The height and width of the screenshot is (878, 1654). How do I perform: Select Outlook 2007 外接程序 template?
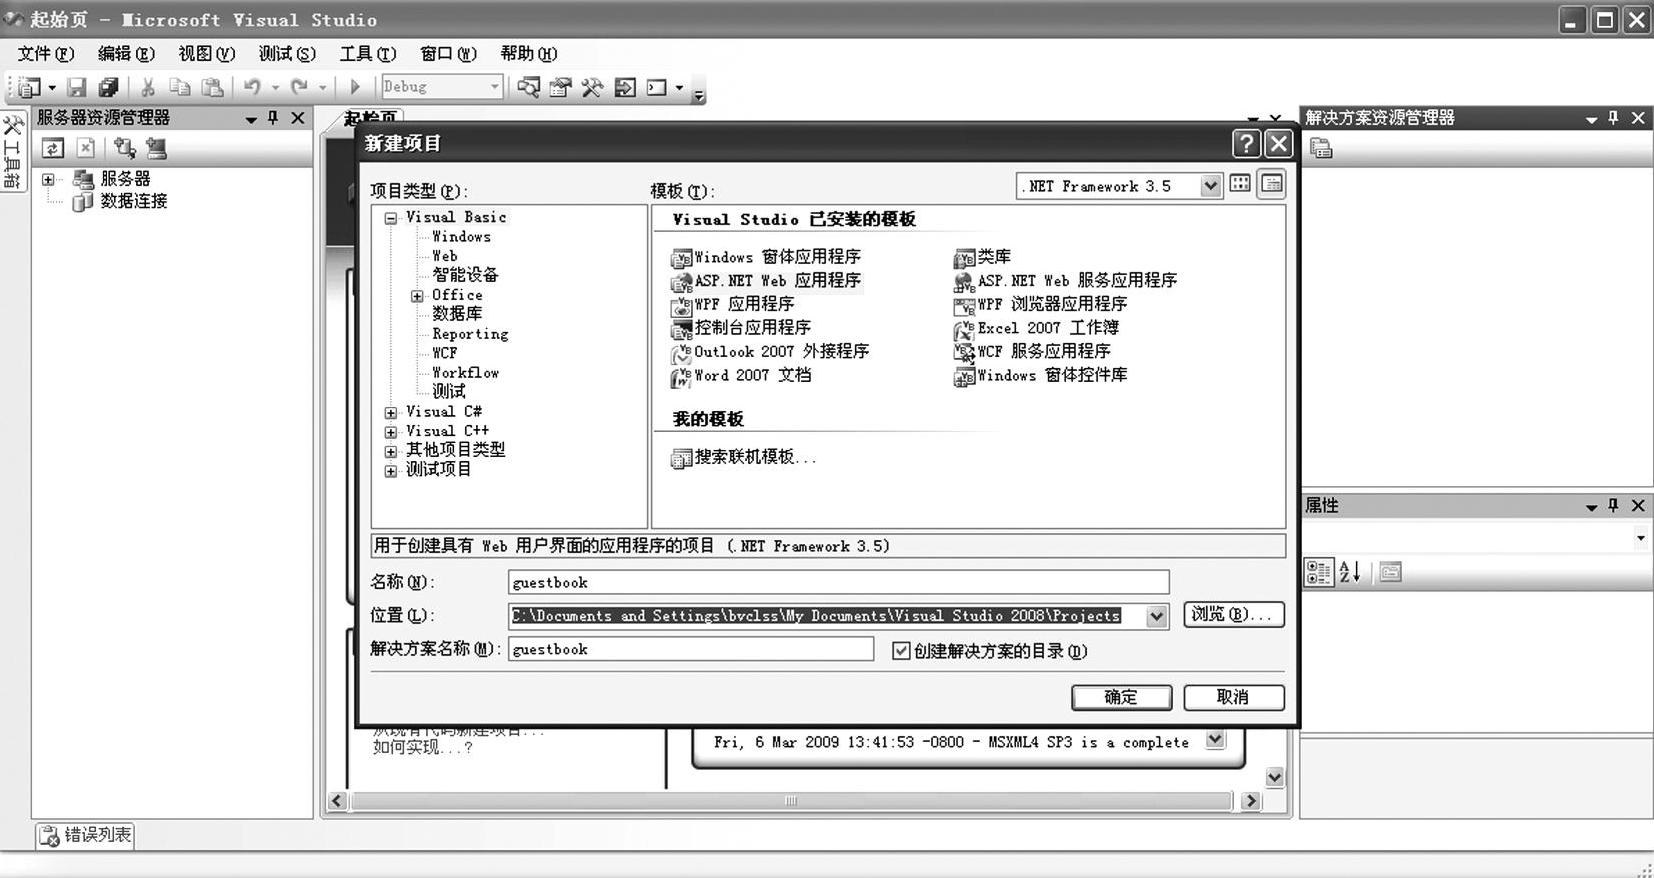tap(770, 352)
